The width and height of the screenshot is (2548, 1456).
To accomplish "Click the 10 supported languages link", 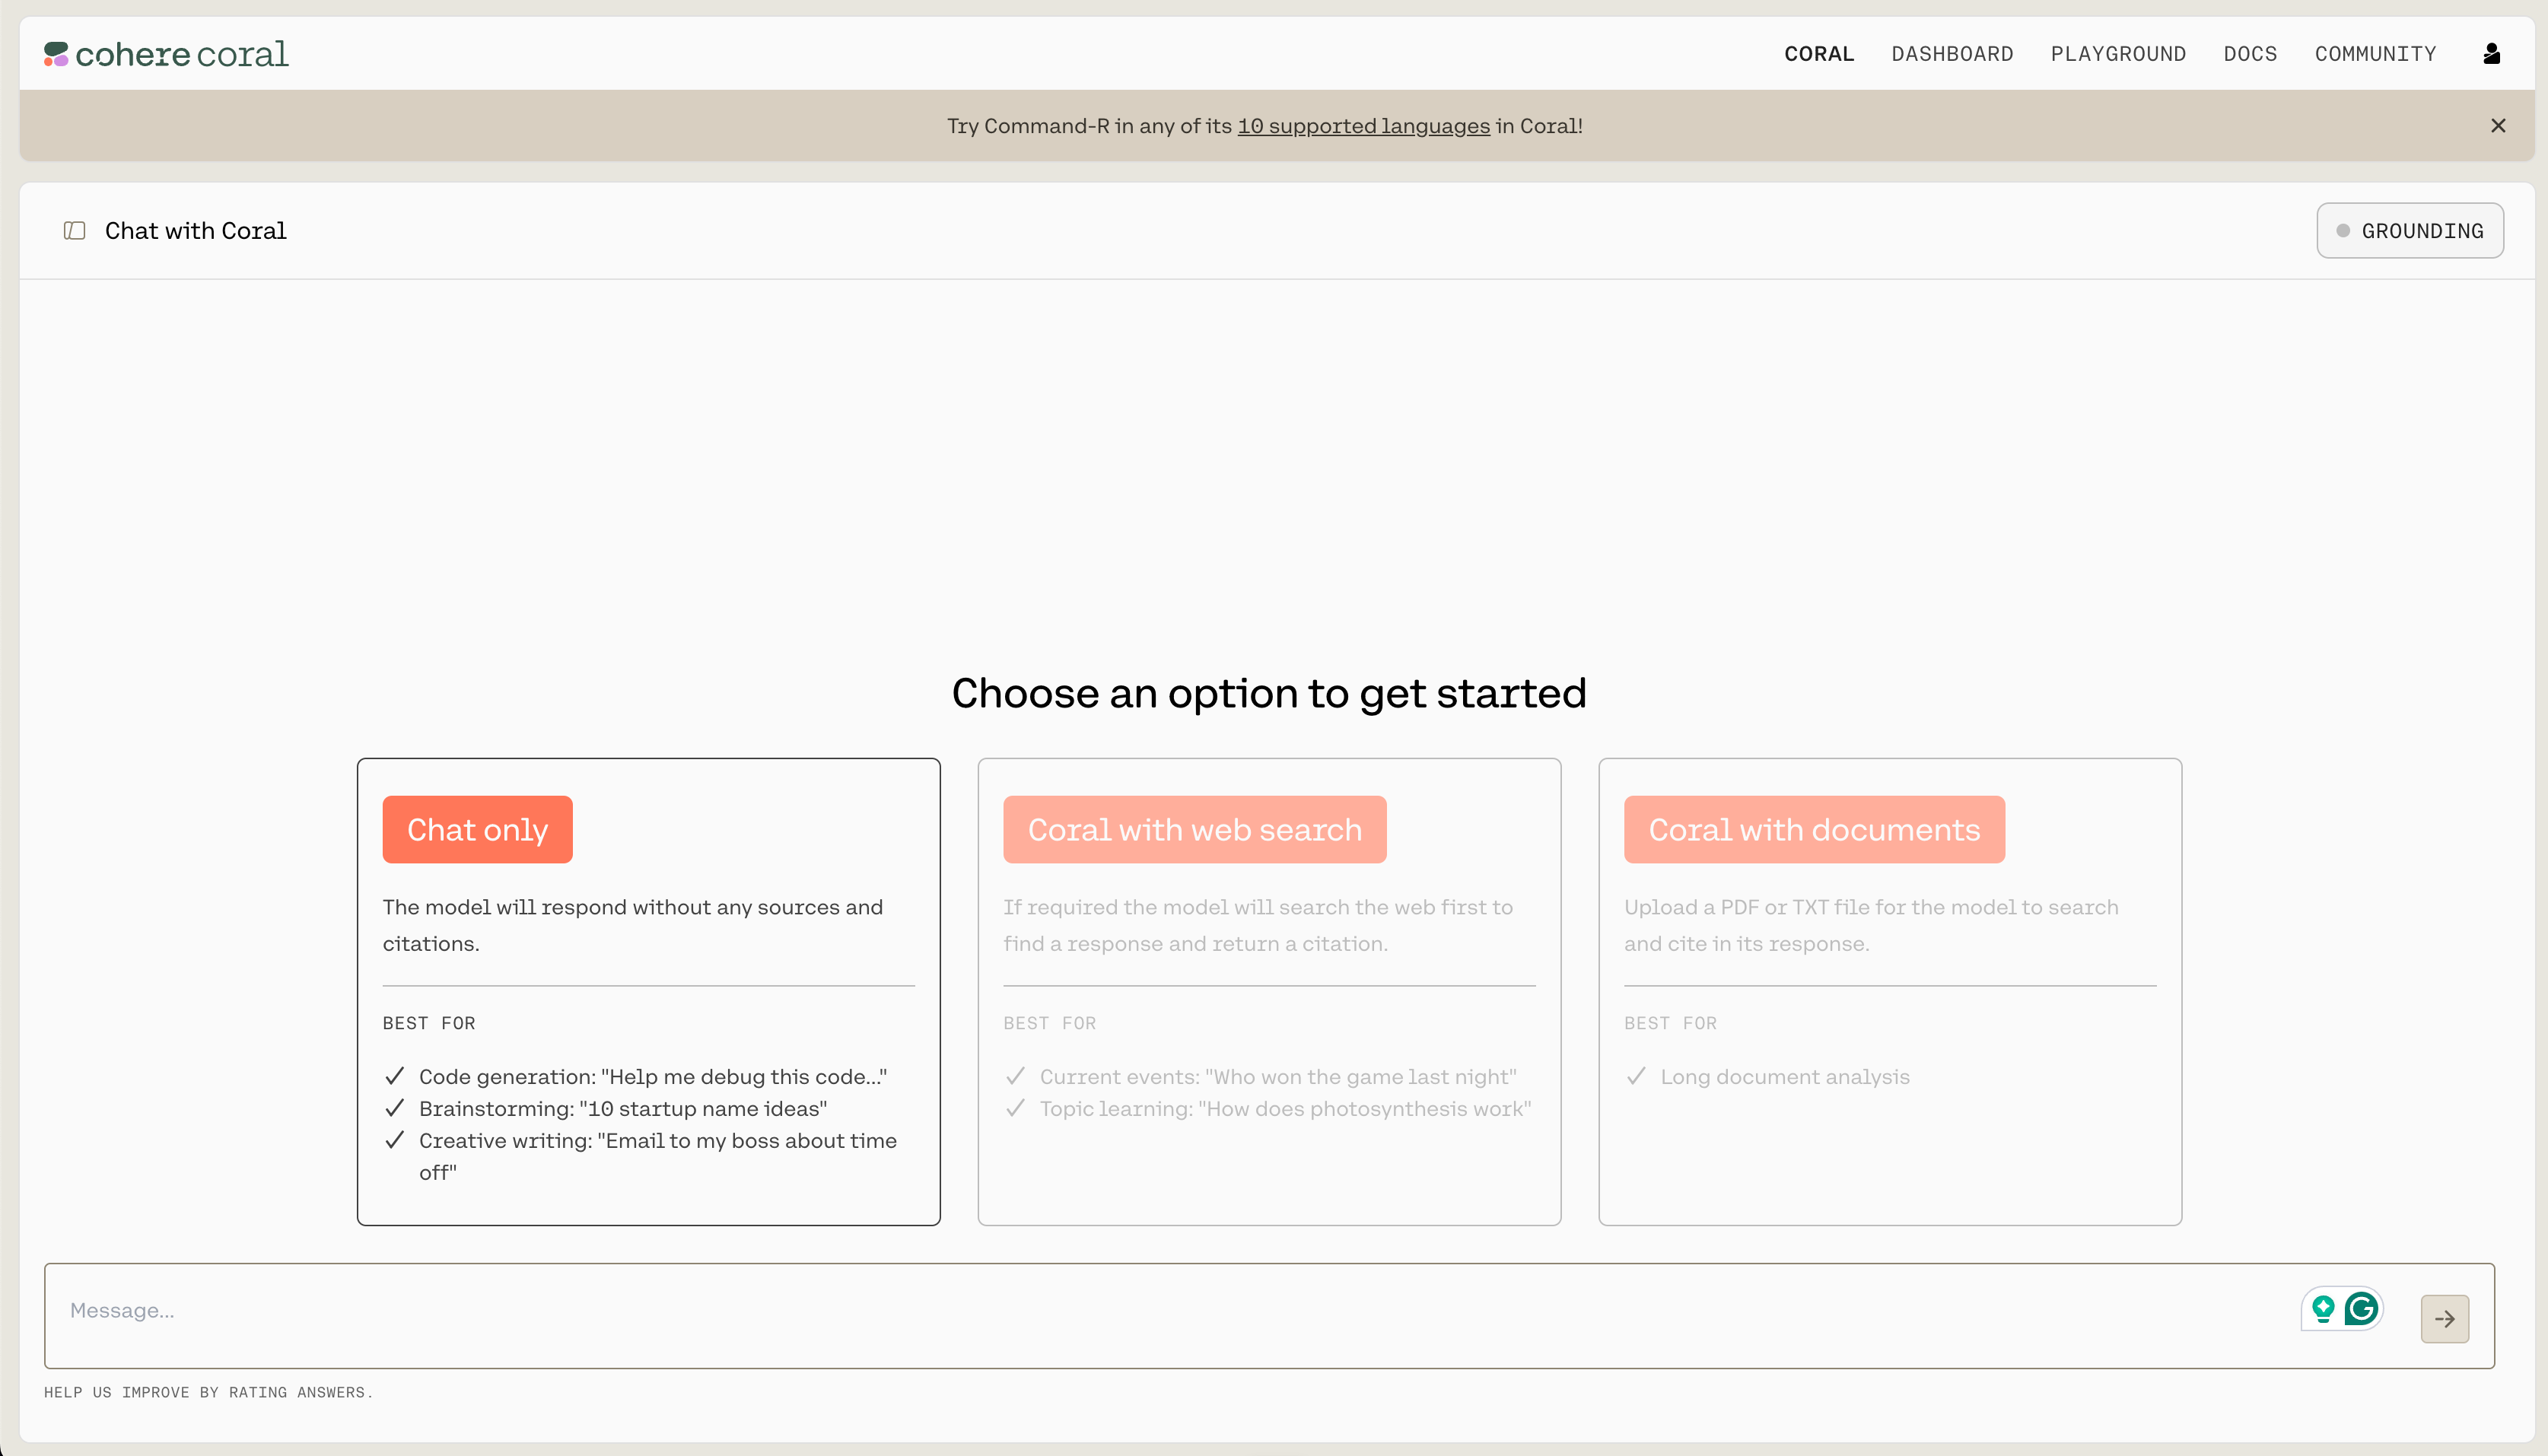I will (1365, 124).
